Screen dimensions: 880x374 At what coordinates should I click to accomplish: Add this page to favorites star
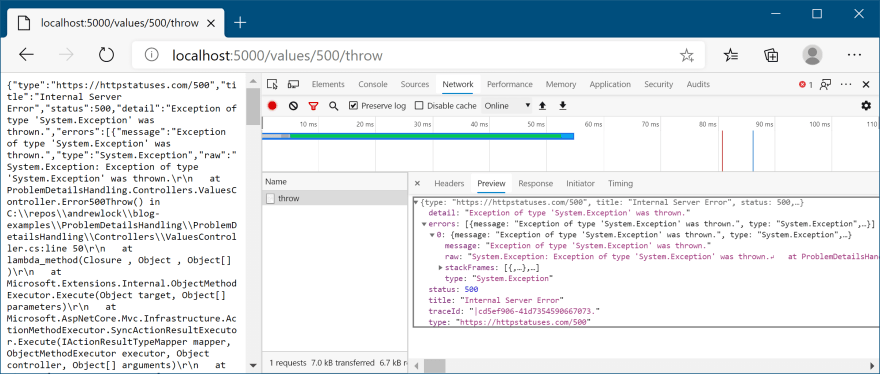(686, 55)
